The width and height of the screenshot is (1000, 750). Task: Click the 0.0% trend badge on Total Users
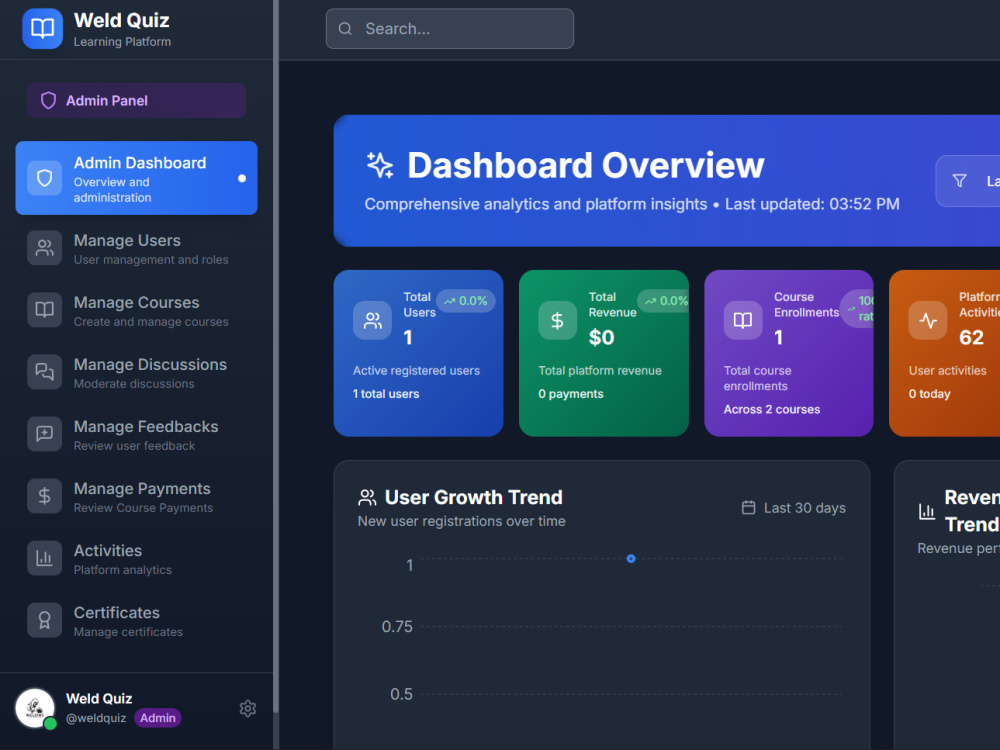(x=466, y=301)
